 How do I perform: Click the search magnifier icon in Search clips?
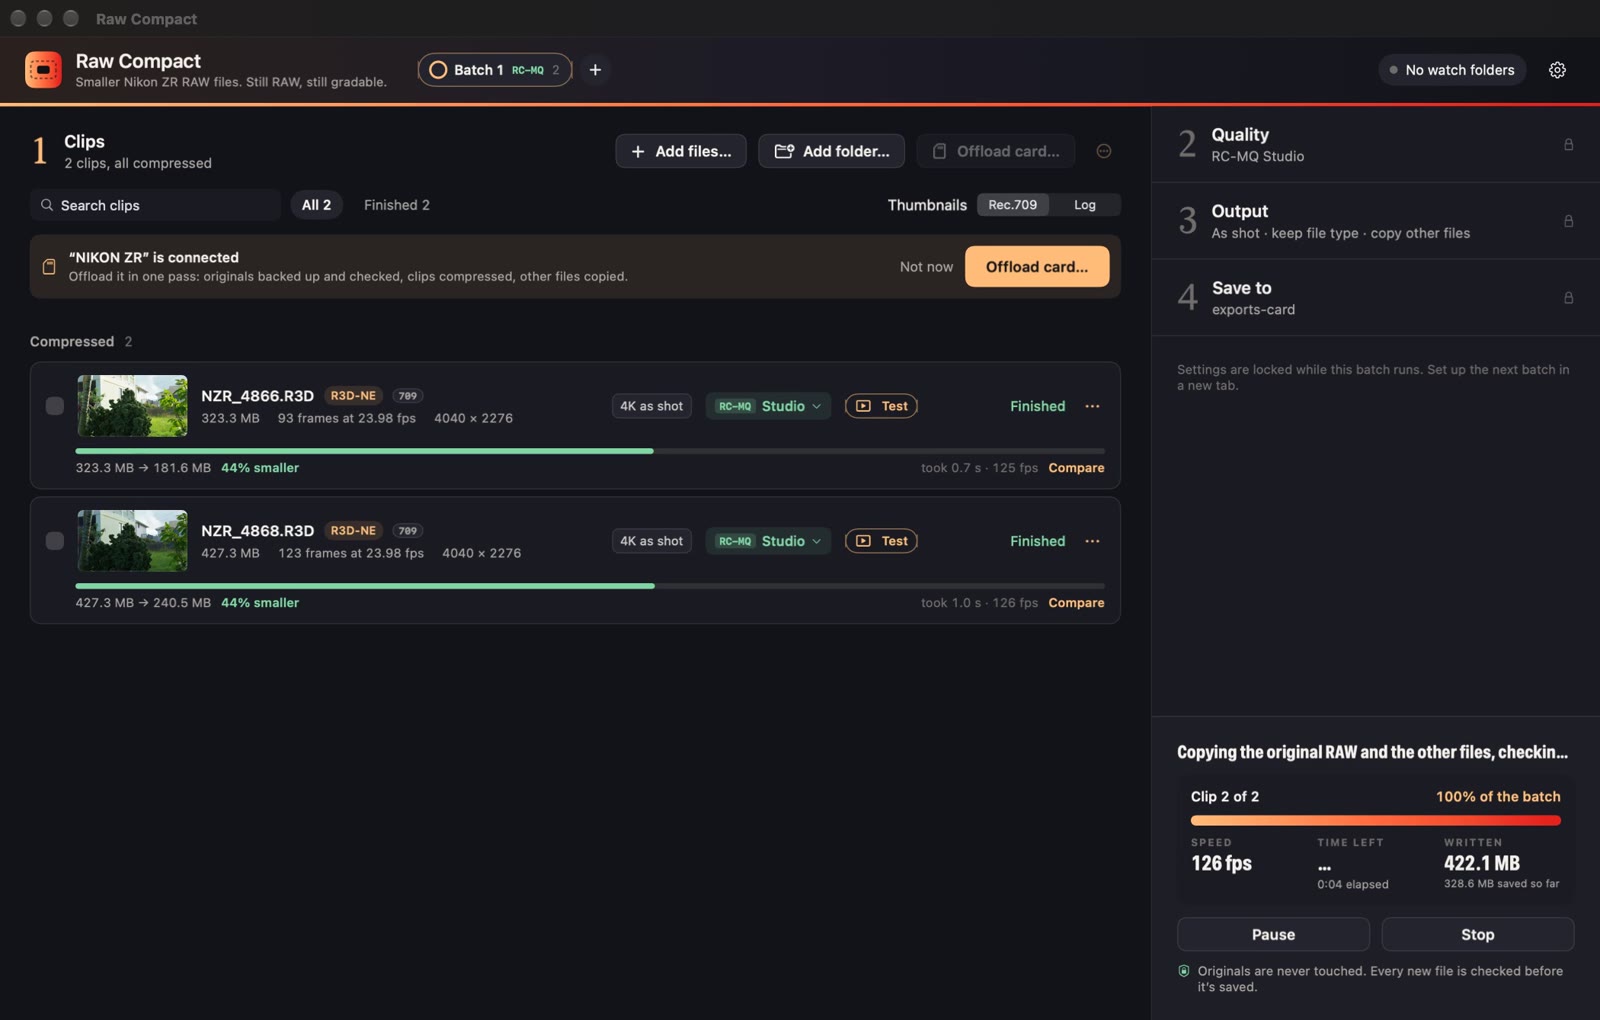click(47, 205)
